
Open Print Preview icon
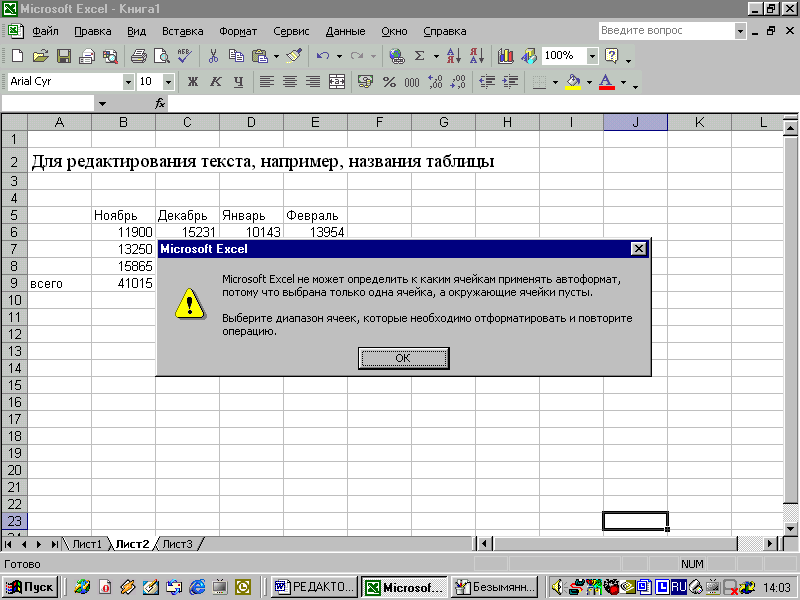click(x=162, y=55)
